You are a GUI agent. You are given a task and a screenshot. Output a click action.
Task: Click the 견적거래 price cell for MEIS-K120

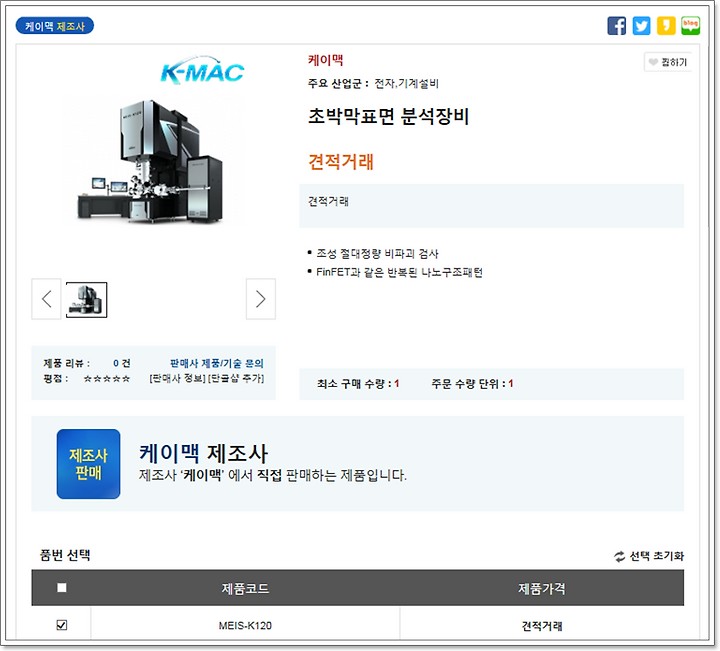point(542,626)
